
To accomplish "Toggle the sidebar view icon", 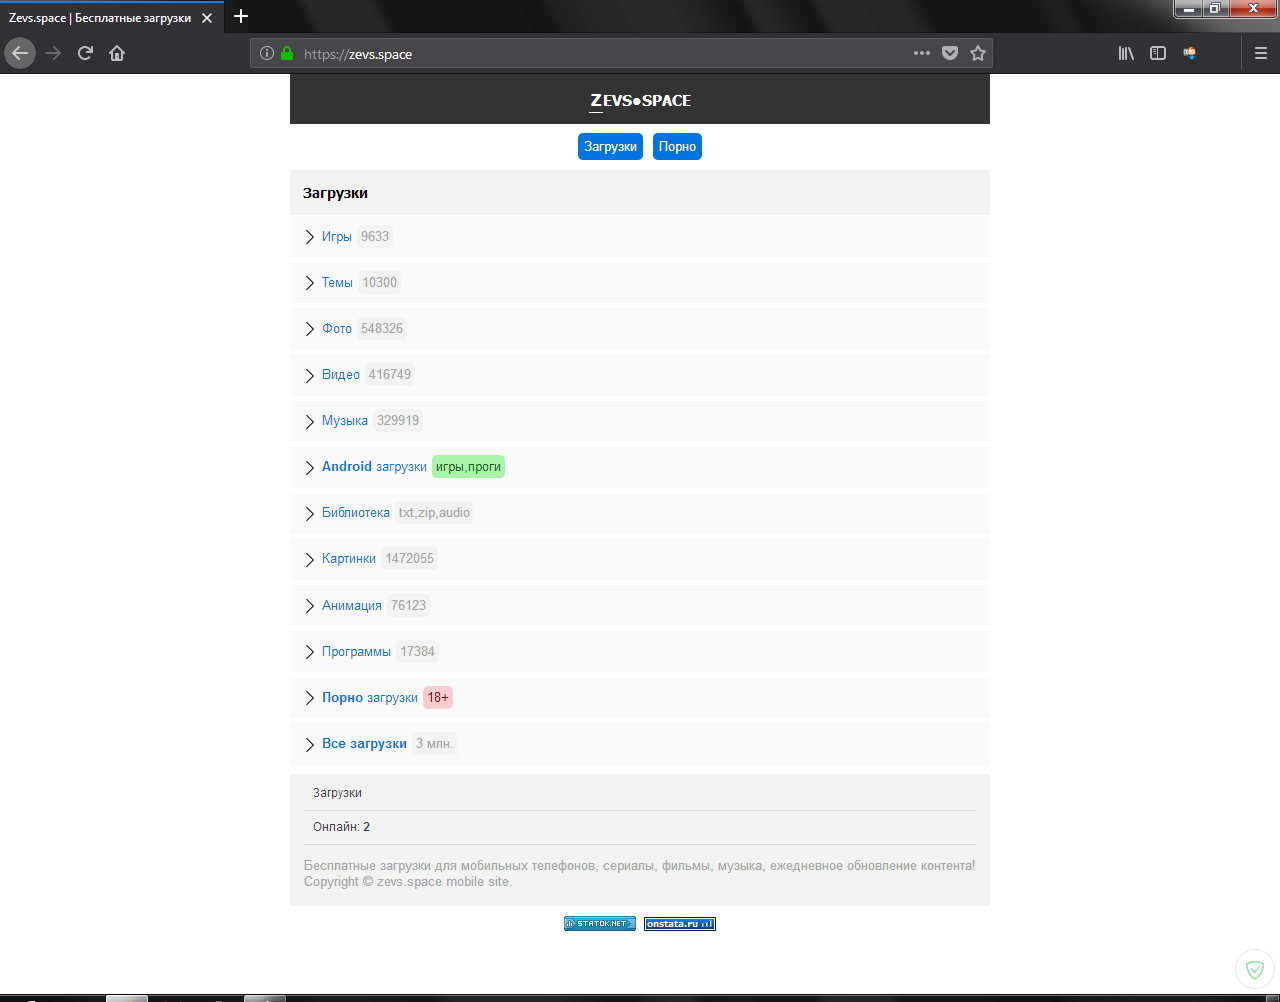I will 1158,53.
